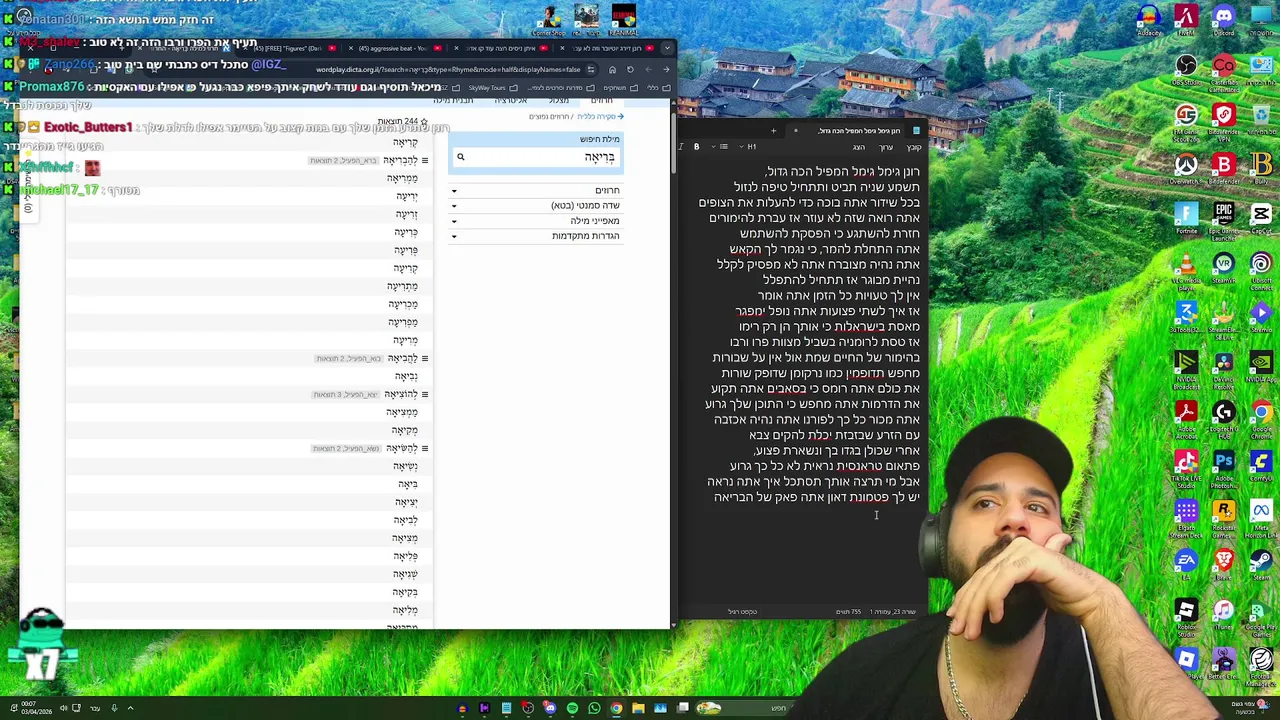
Task: Open the EA app desktop icon
Action: (x=1186, y=561)
